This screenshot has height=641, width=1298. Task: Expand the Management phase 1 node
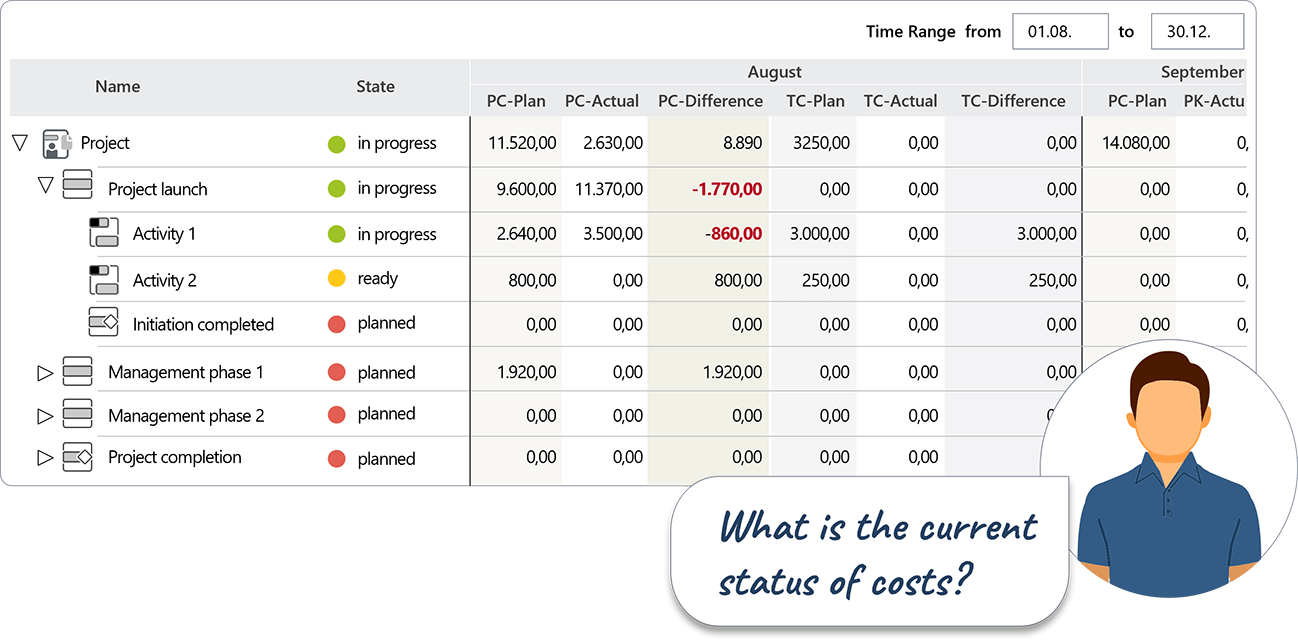44,373
